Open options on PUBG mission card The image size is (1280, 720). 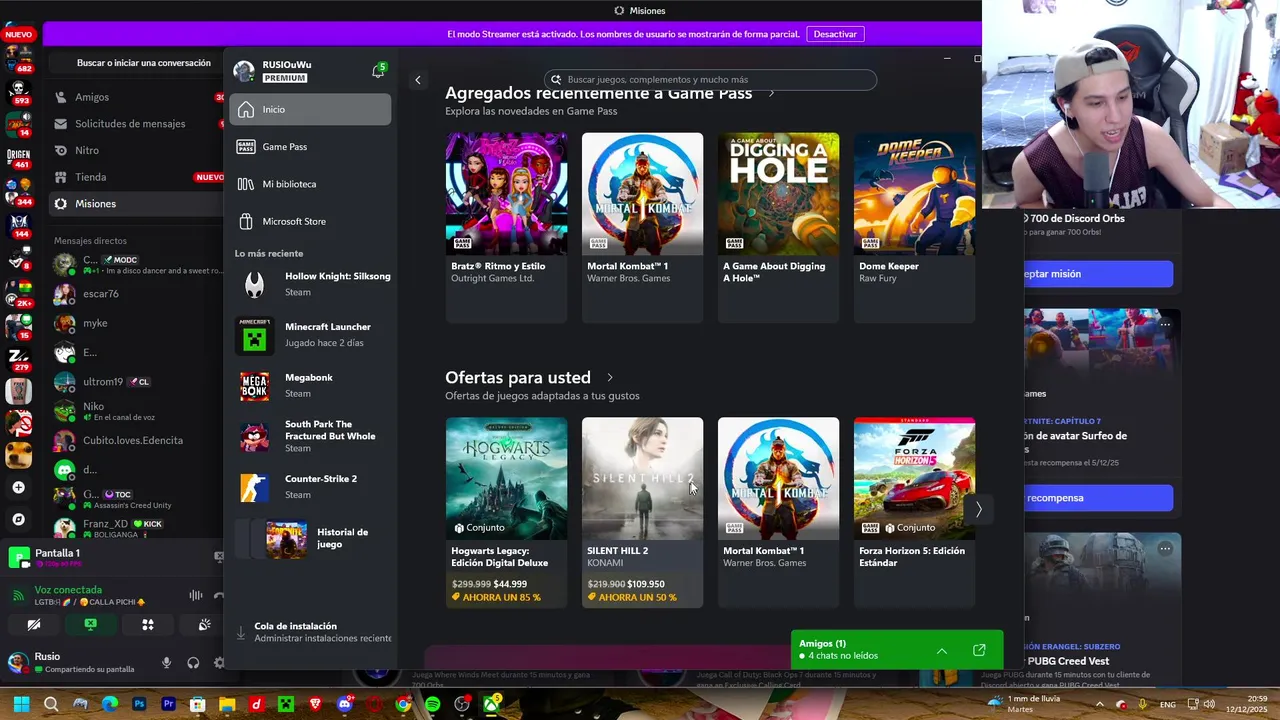[x=1165, y=548]
